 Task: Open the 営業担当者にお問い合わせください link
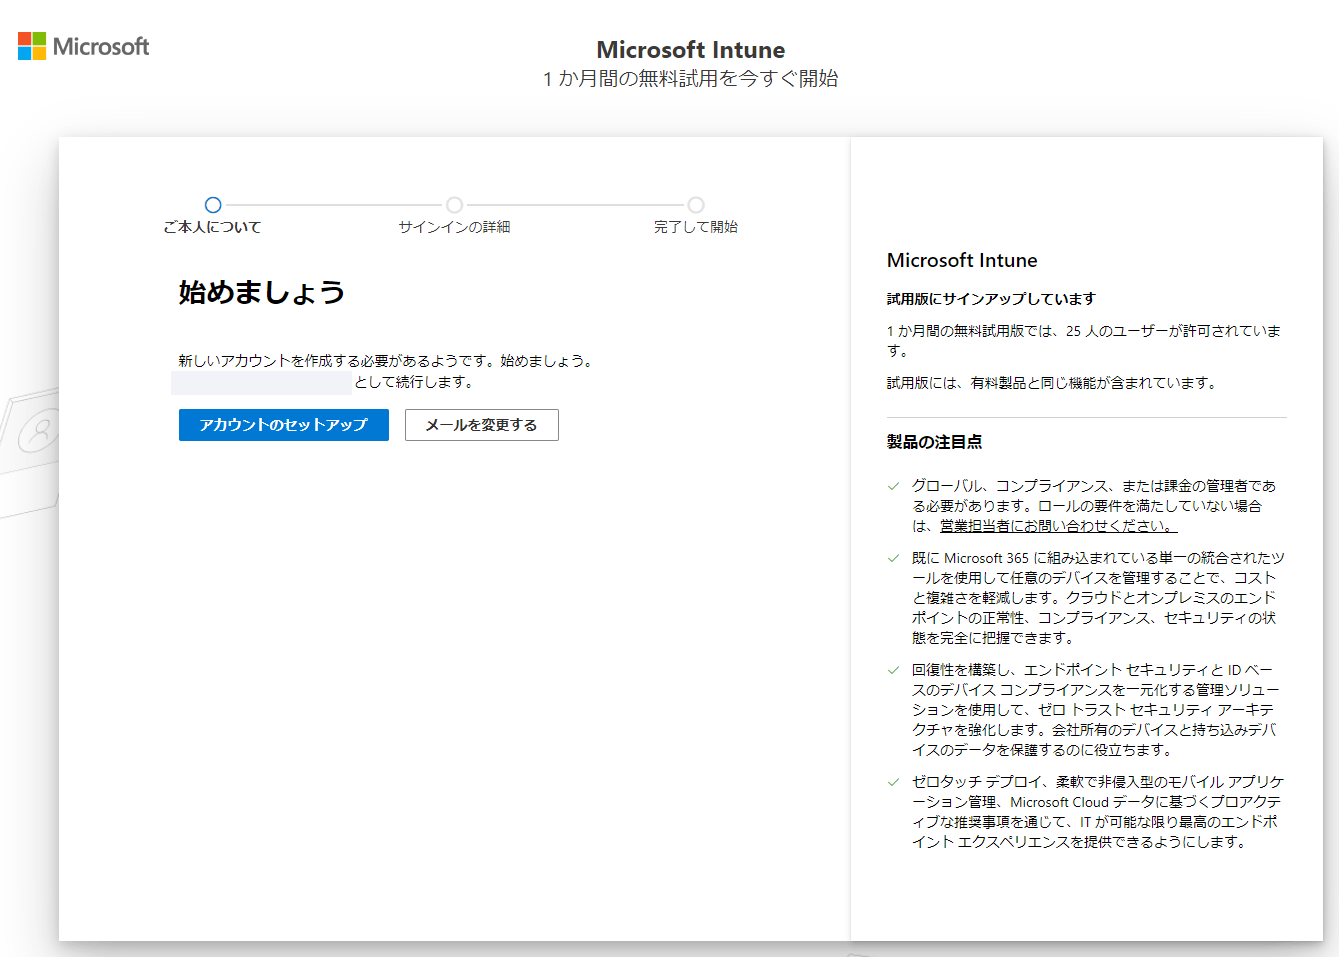click(x=1058, y=526)
